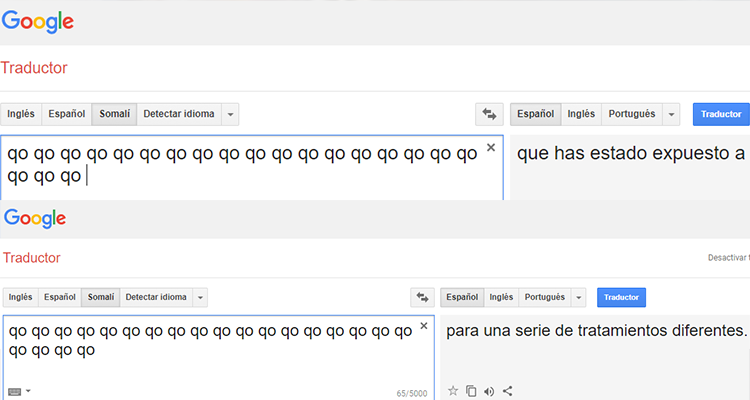Copy the lower translation with copy icon
The height and width of the screenshot is (400, 750).
point(471,390)
